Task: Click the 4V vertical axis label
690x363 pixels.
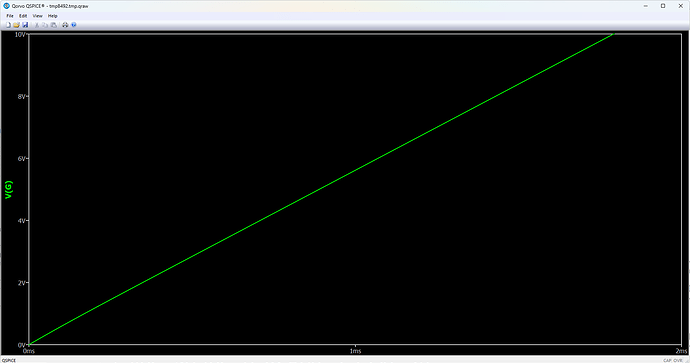Action: [x=22, y=220]
